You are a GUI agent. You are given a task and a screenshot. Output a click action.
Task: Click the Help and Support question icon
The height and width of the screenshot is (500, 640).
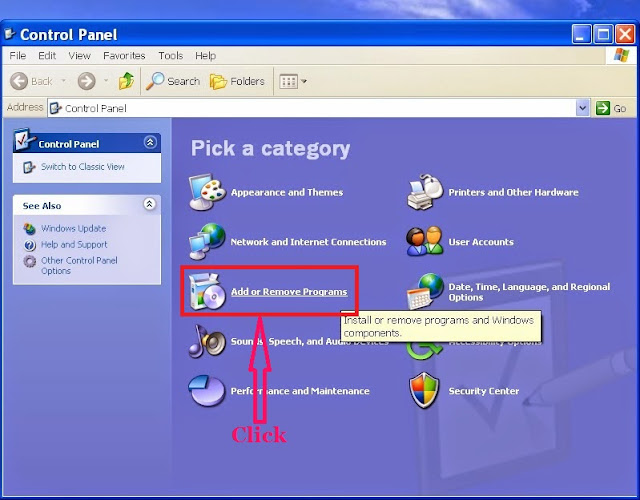[29, 245]
